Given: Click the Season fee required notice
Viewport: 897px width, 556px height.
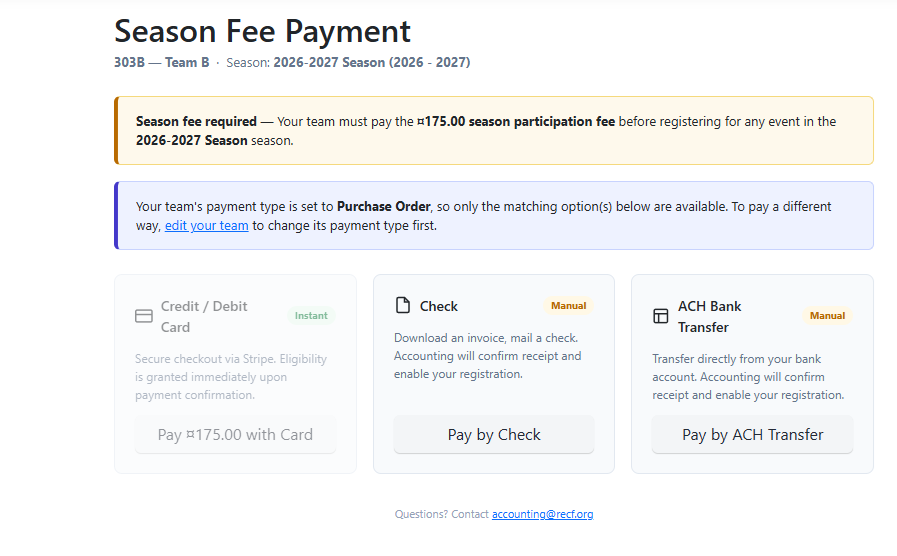Looking at the screenshot, I should 494,130.
